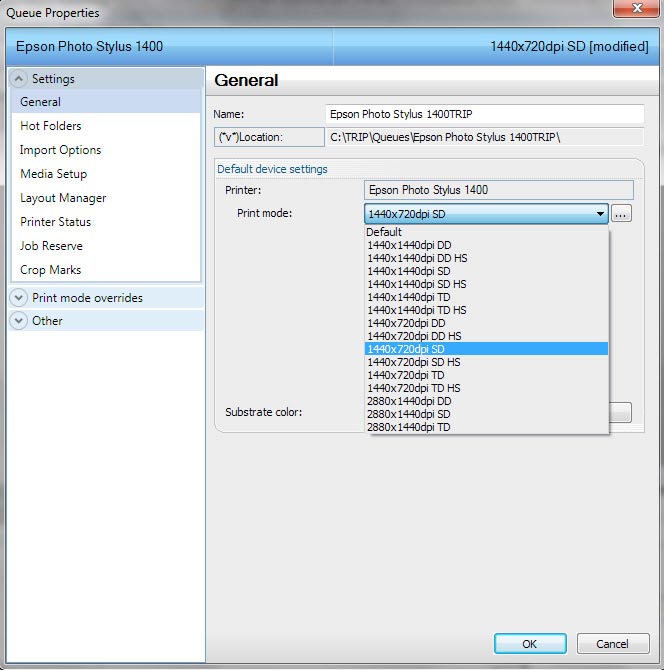Close the Queue Properties window
The image size is (664, 670).
pyautogui.click(x=636, y=10)
